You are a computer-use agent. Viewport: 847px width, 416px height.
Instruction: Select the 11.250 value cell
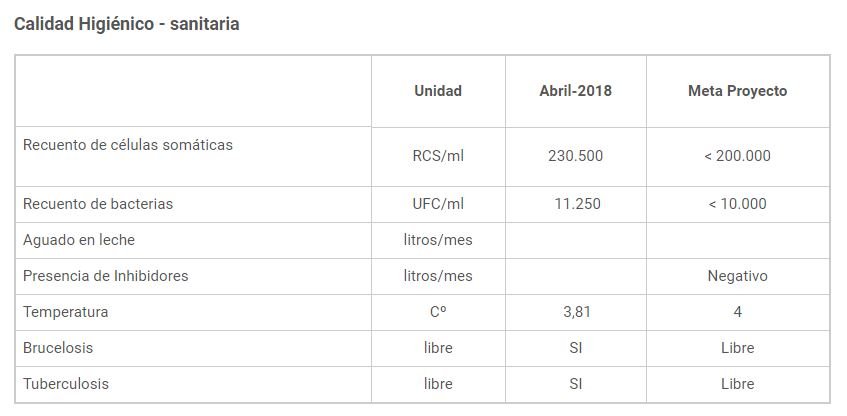(x=576, y=204)
